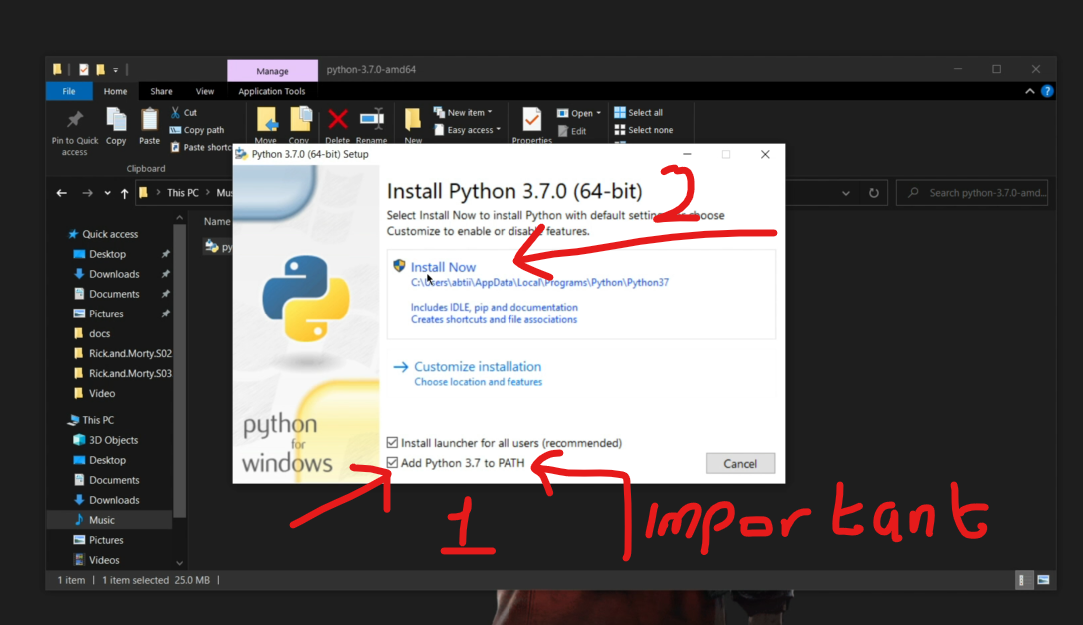Switch to the Home ribbon tab
Image resolution: width=1083 pixels, height=625 pixels.
(115, 91)
